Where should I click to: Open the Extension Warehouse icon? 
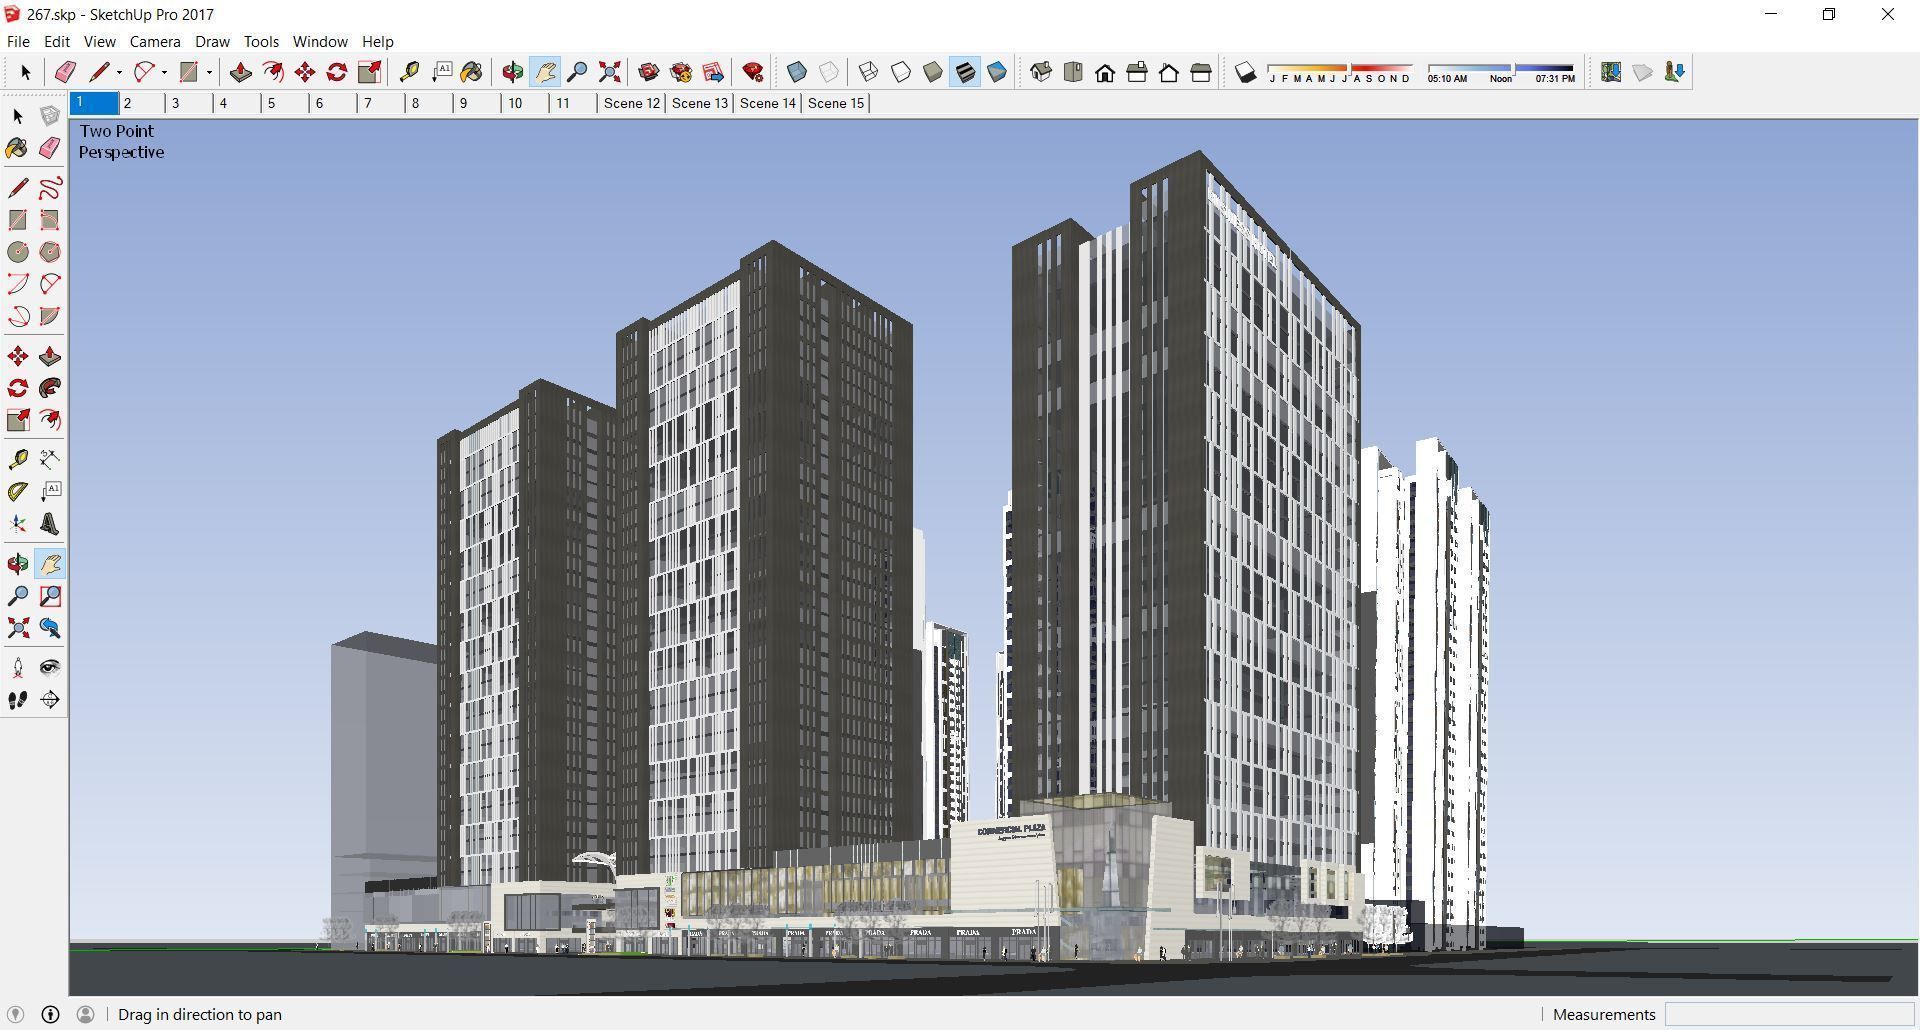click(681, 72)
